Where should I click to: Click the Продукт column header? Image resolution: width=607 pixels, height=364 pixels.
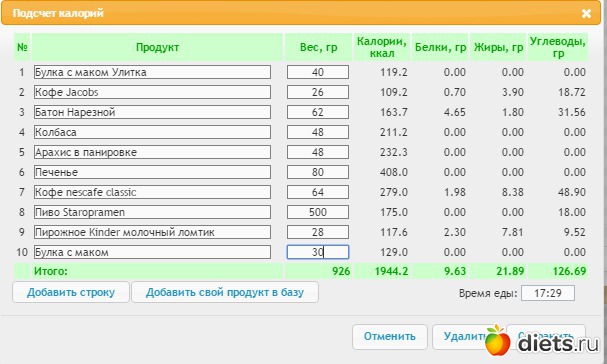click(x=157, y=47)
